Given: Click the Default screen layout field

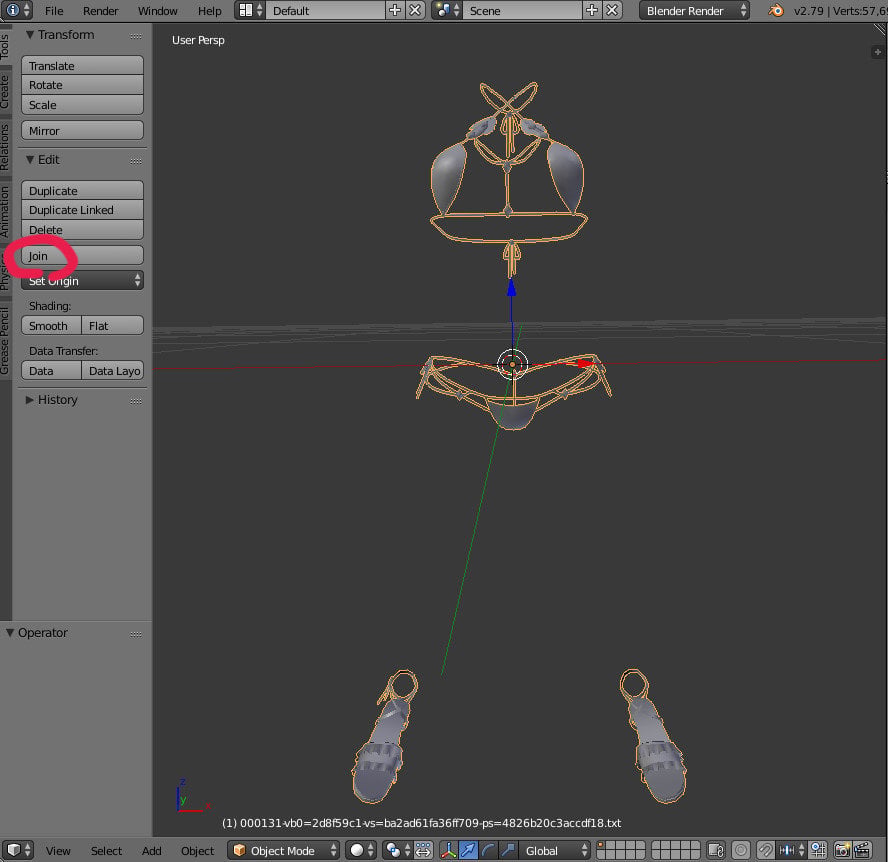Looking at the screenshot, I should coord(326,10).
